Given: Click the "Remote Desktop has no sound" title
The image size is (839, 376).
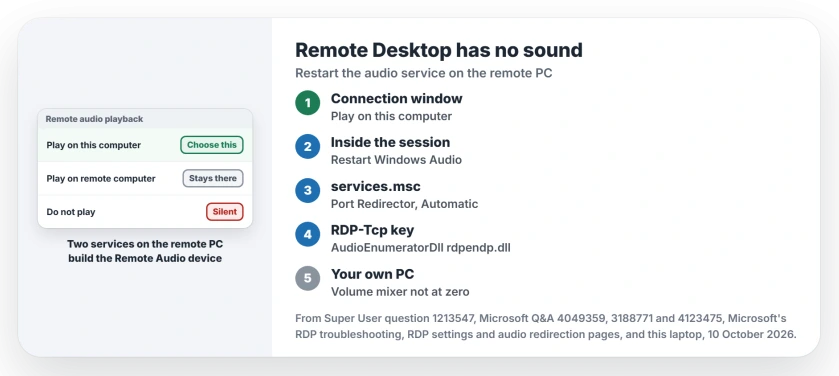Looking at the screenshot, I should click(439, 50).
